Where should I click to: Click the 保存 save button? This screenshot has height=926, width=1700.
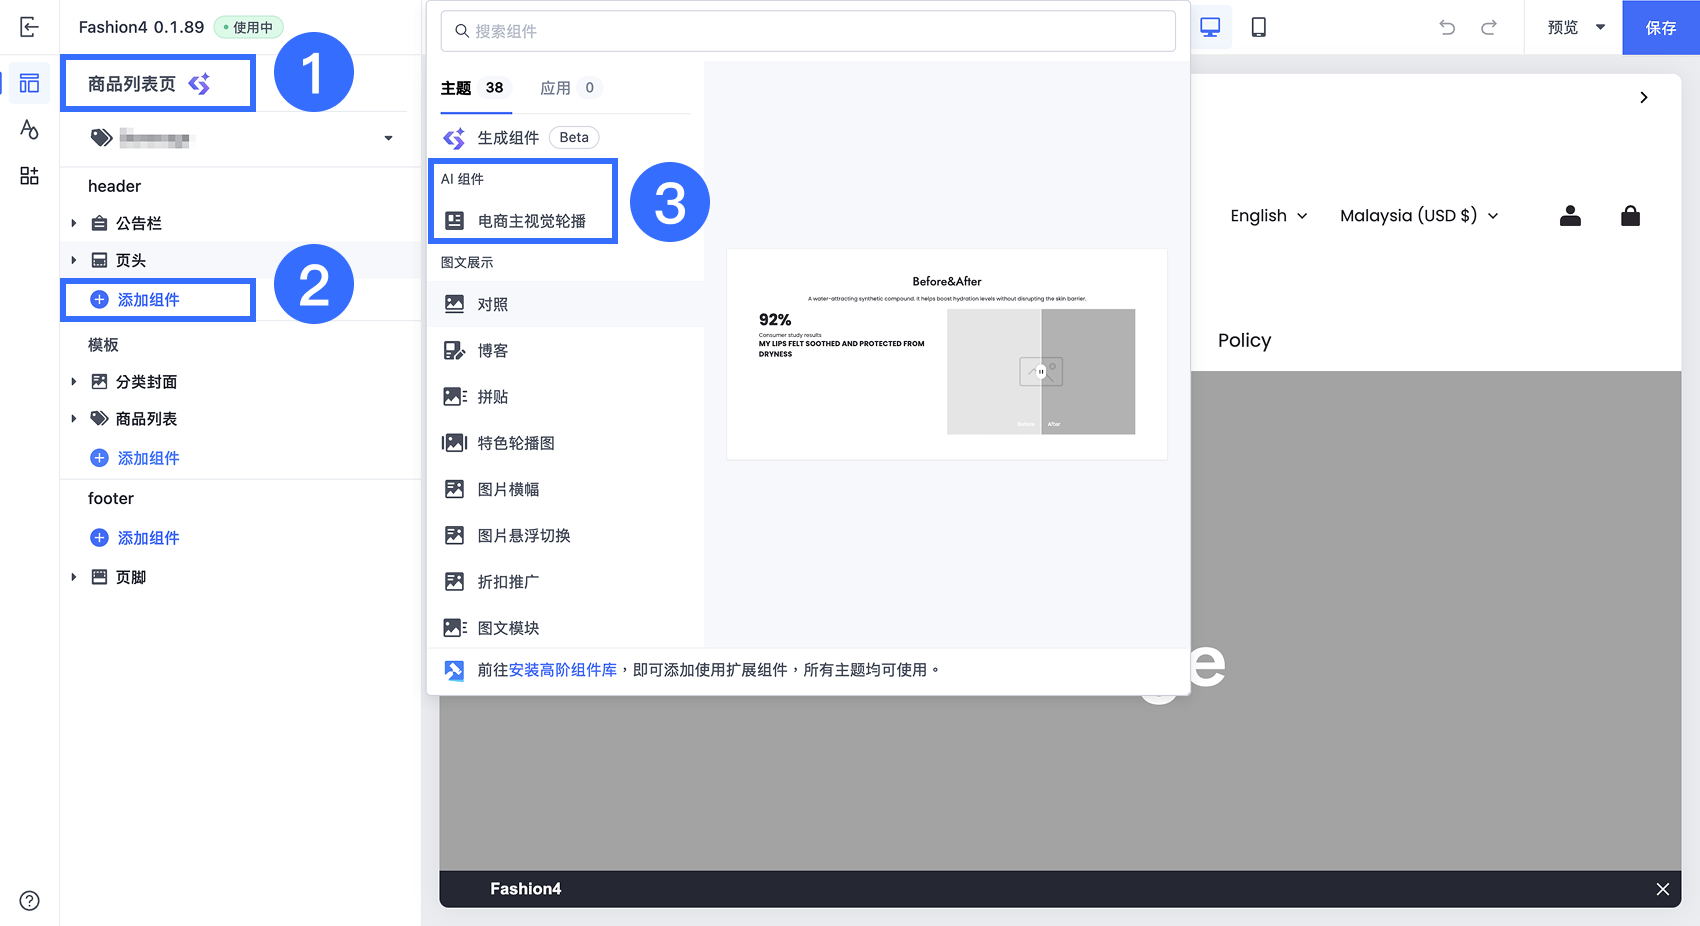click(1661, 27)
